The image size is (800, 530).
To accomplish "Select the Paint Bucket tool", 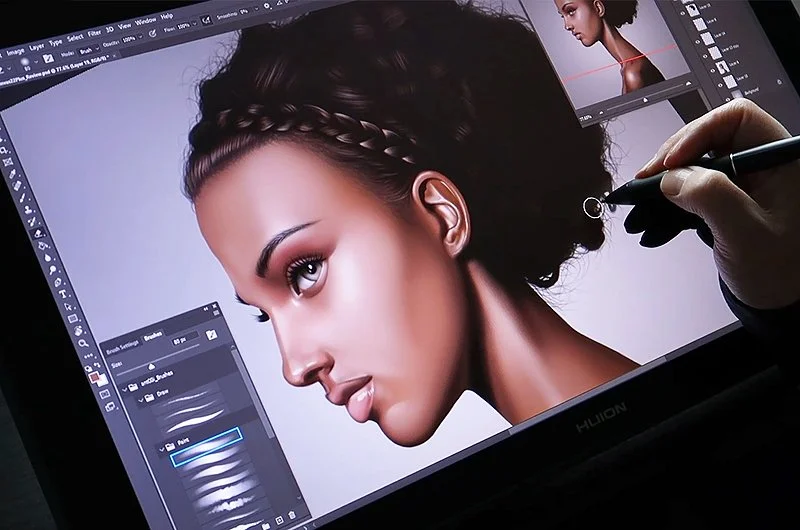I will [43, 245].
